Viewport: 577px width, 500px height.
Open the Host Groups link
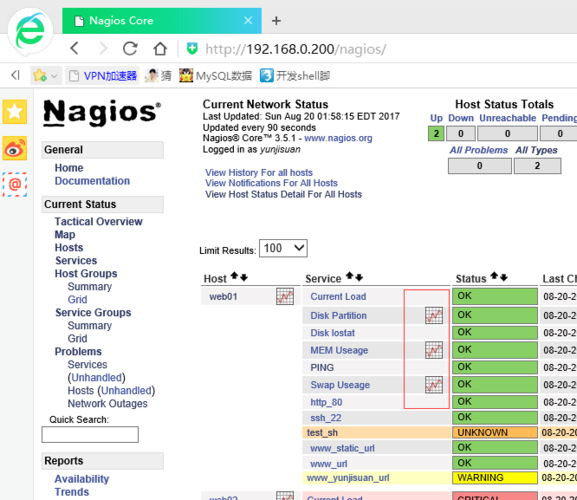86,273
